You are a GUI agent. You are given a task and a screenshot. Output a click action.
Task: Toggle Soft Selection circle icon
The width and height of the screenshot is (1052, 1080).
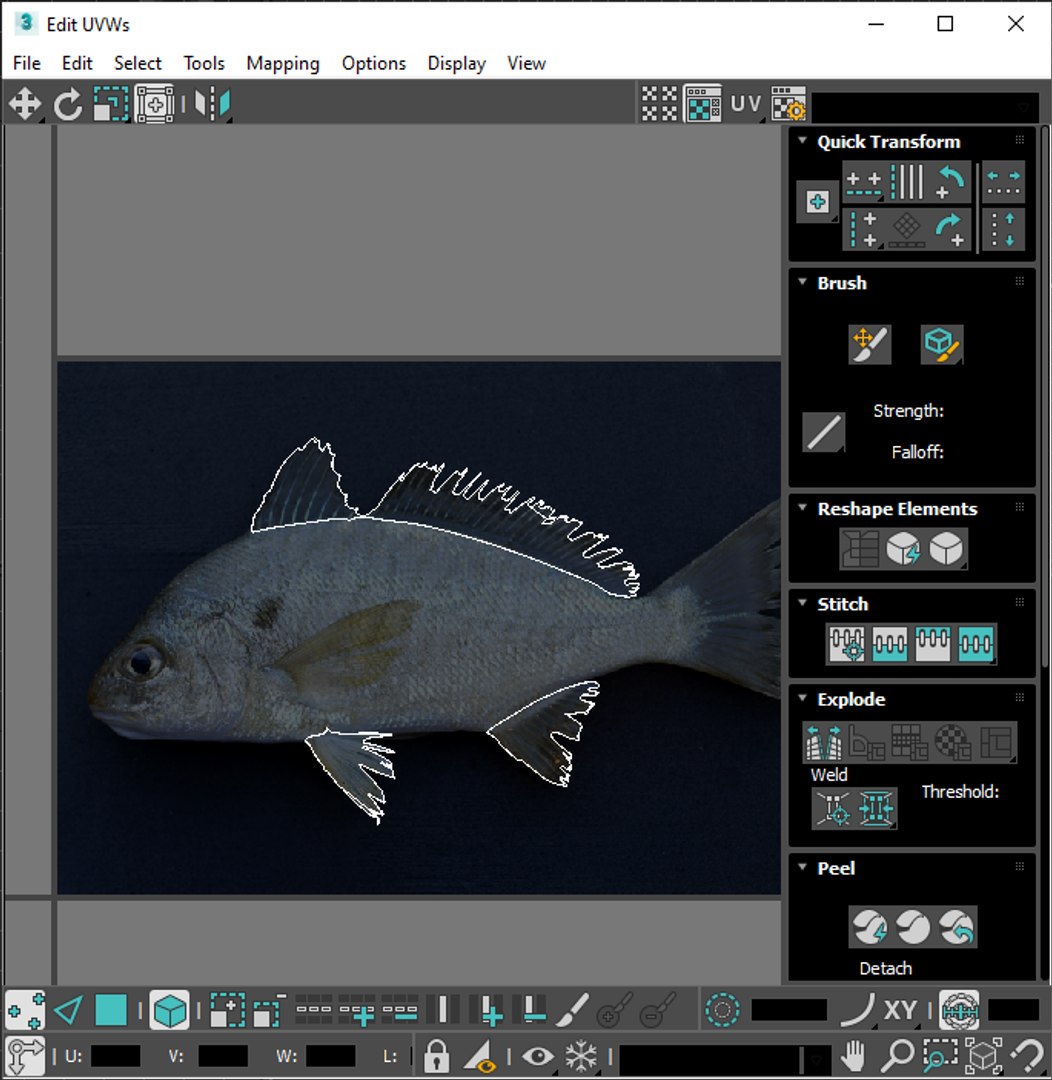pyautogui.click(x=723, y=1011)
